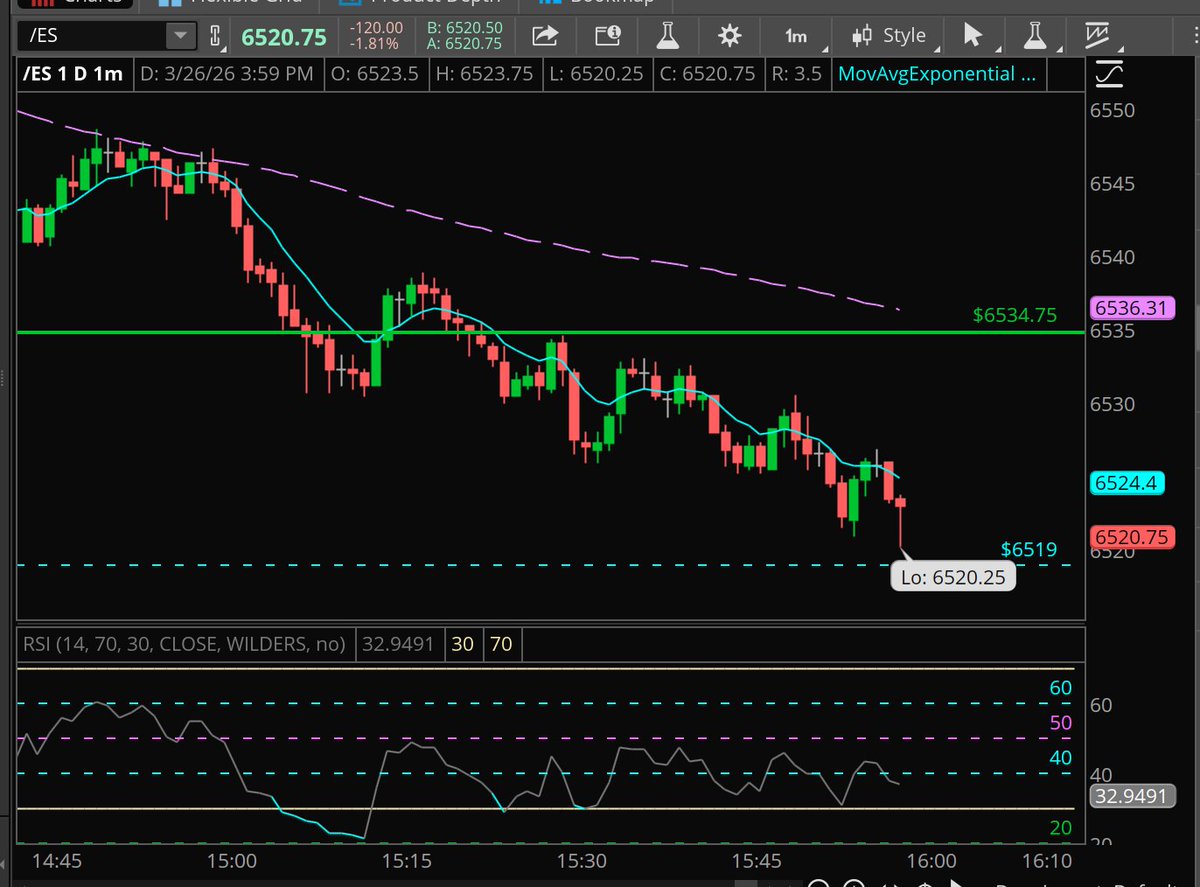Open the Style menu button
The height and width of the screenshot is (887, 1200).
click(889, 36)
